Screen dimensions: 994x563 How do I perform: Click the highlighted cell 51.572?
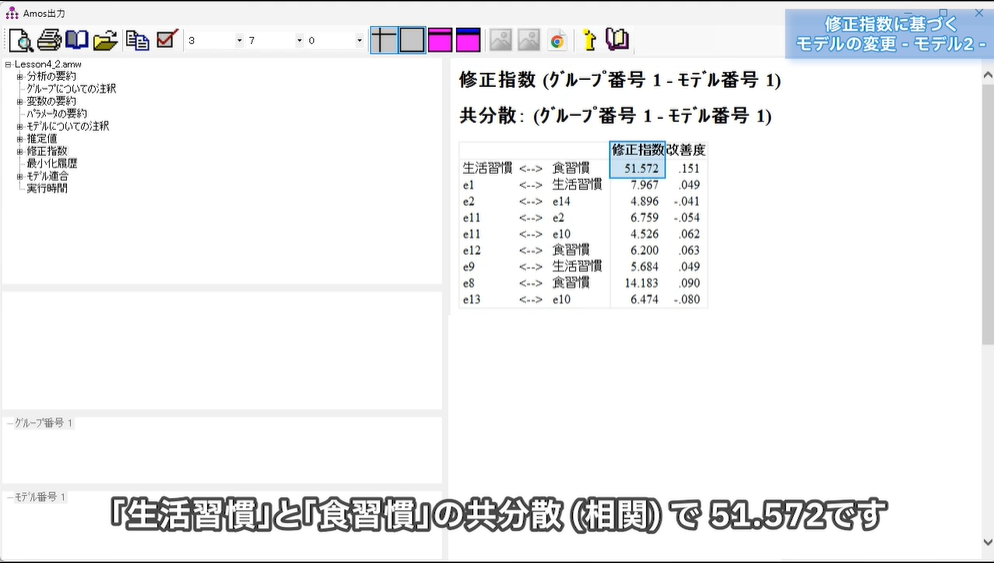[638, 168]
